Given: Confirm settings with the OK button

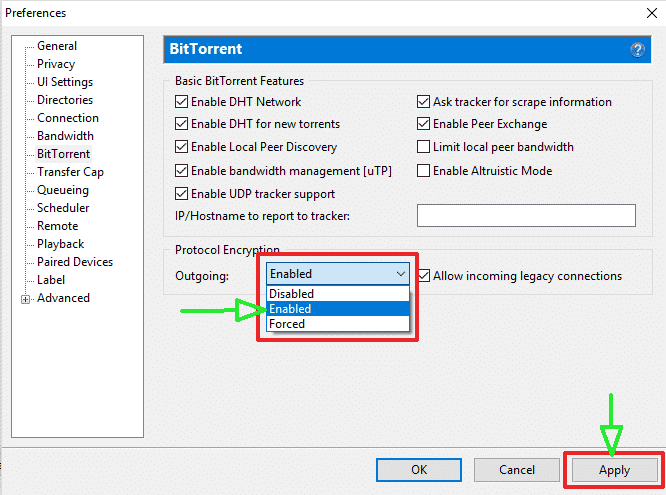Looking at the screenshot, I should [419, 470].
